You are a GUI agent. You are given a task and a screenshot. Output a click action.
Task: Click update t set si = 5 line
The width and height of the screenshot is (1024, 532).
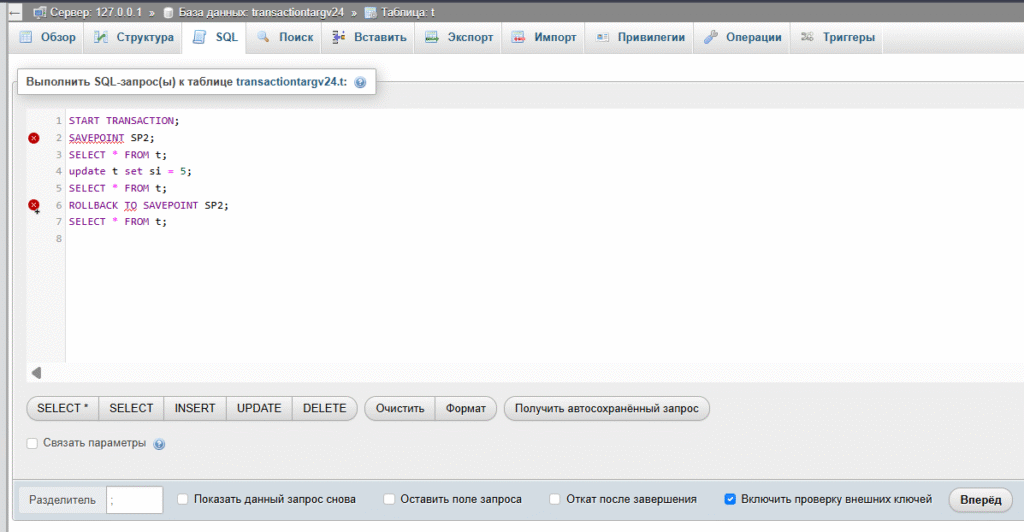pyautogui.click(x=130, y=171)
